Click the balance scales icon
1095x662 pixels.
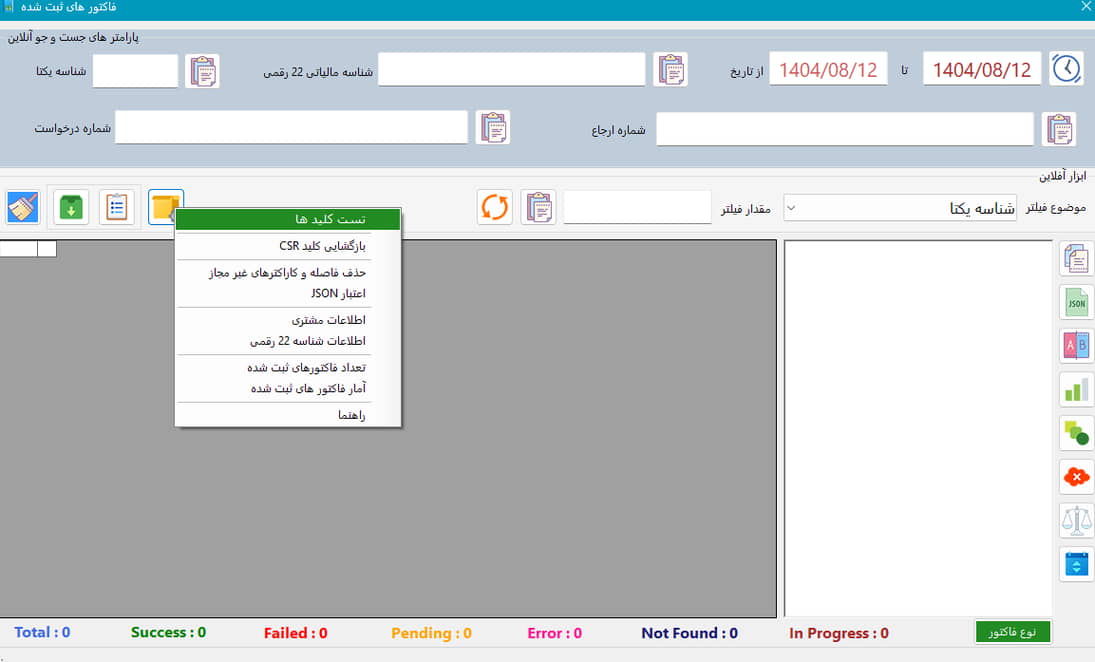(1076, 521)
